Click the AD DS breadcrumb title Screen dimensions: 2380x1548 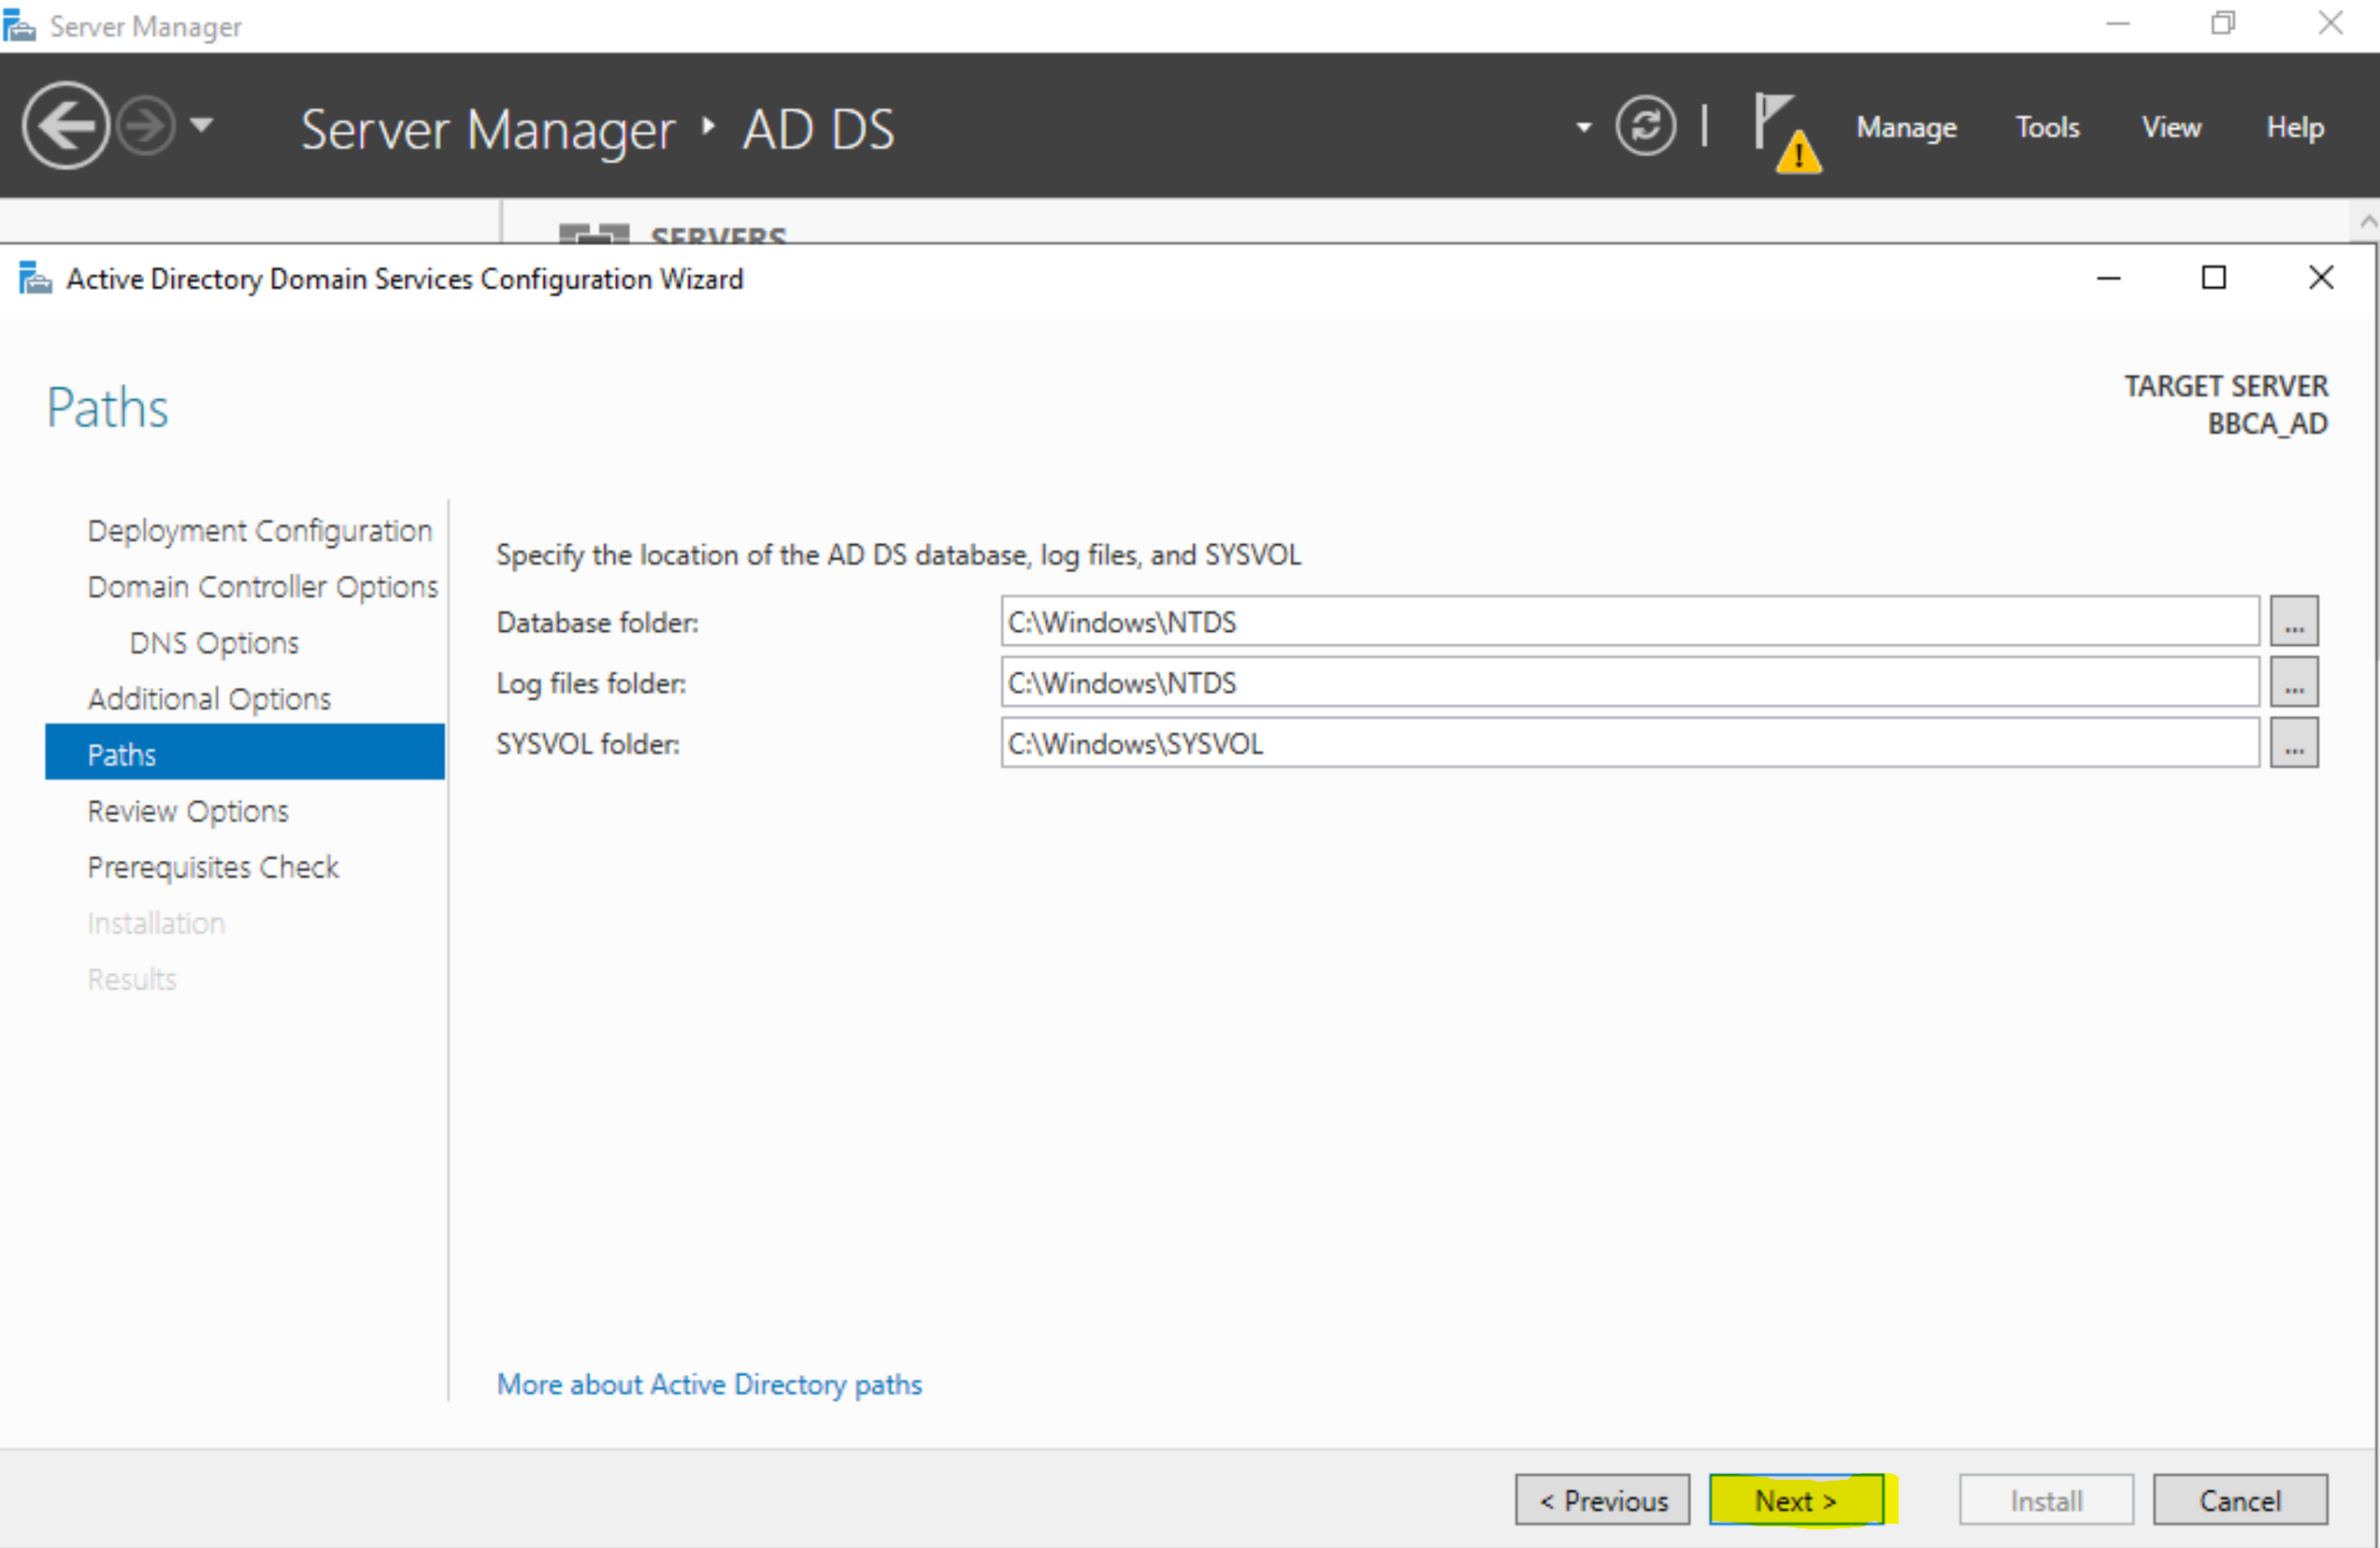click(x=818, y=130)
